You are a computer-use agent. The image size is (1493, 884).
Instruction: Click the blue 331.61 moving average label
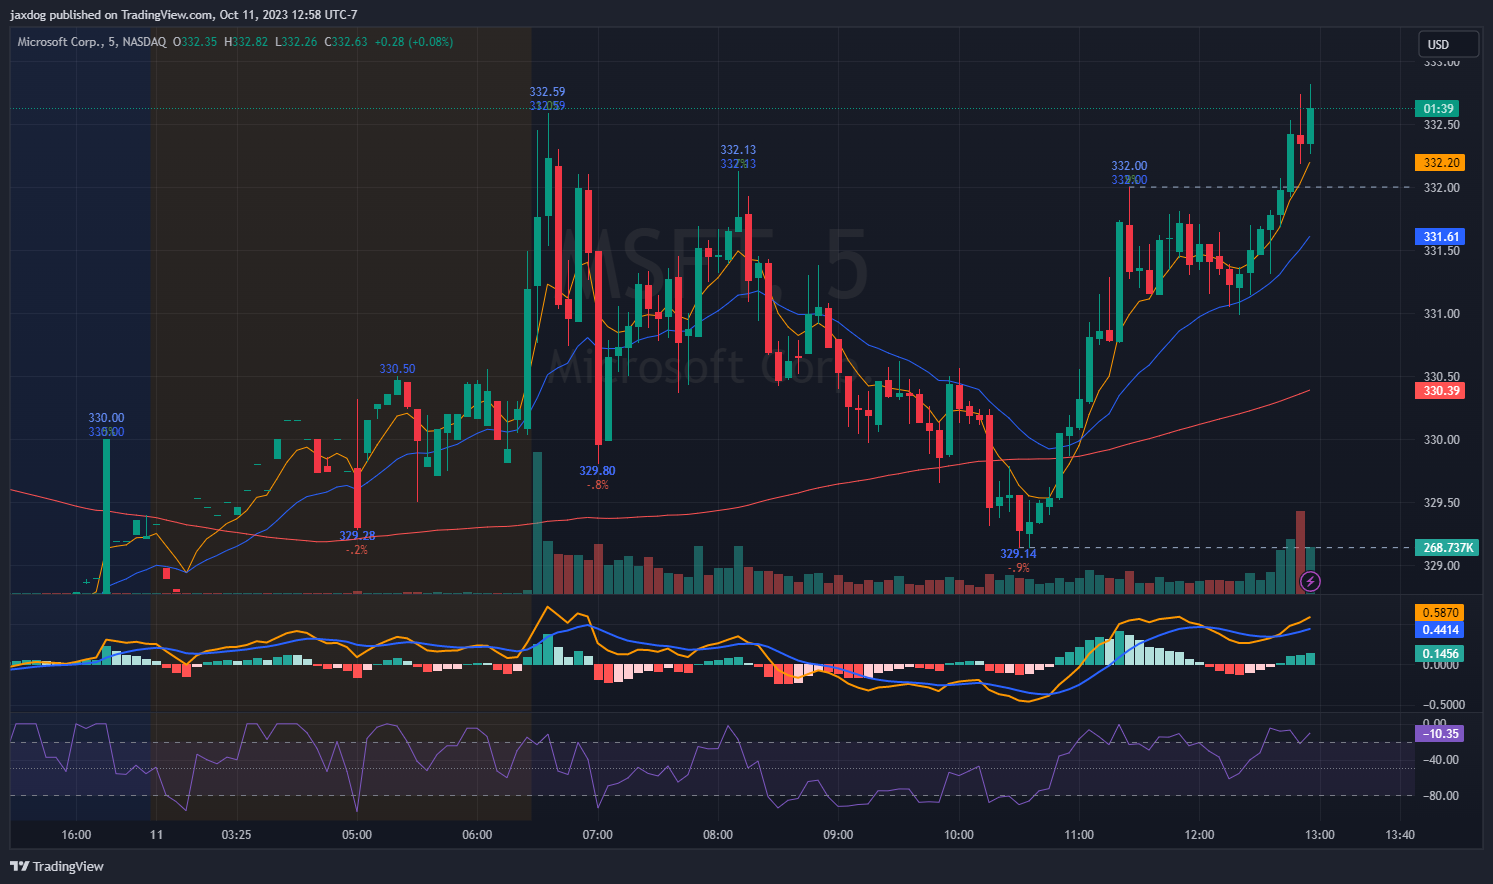(1440, 237)
